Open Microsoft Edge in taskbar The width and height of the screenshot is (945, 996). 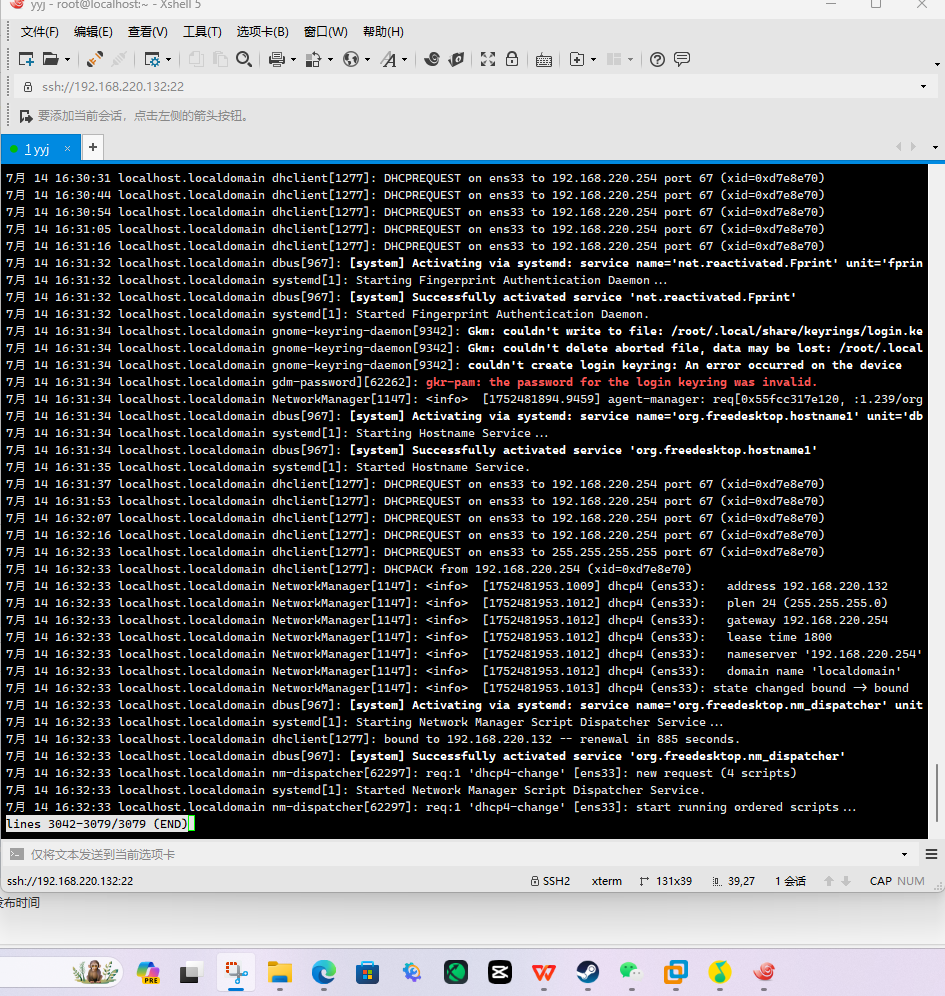(x=324, y=972)
